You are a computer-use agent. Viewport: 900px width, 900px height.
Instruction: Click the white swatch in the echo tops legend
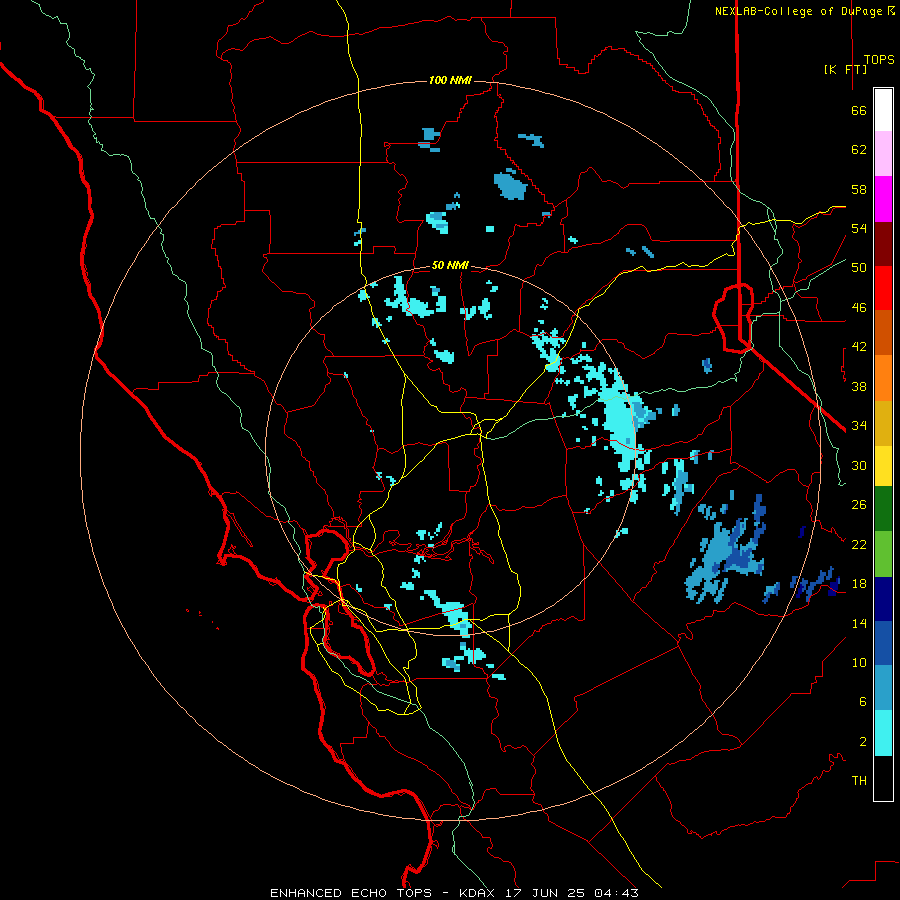pyautogui.click(x=883, y=110)
